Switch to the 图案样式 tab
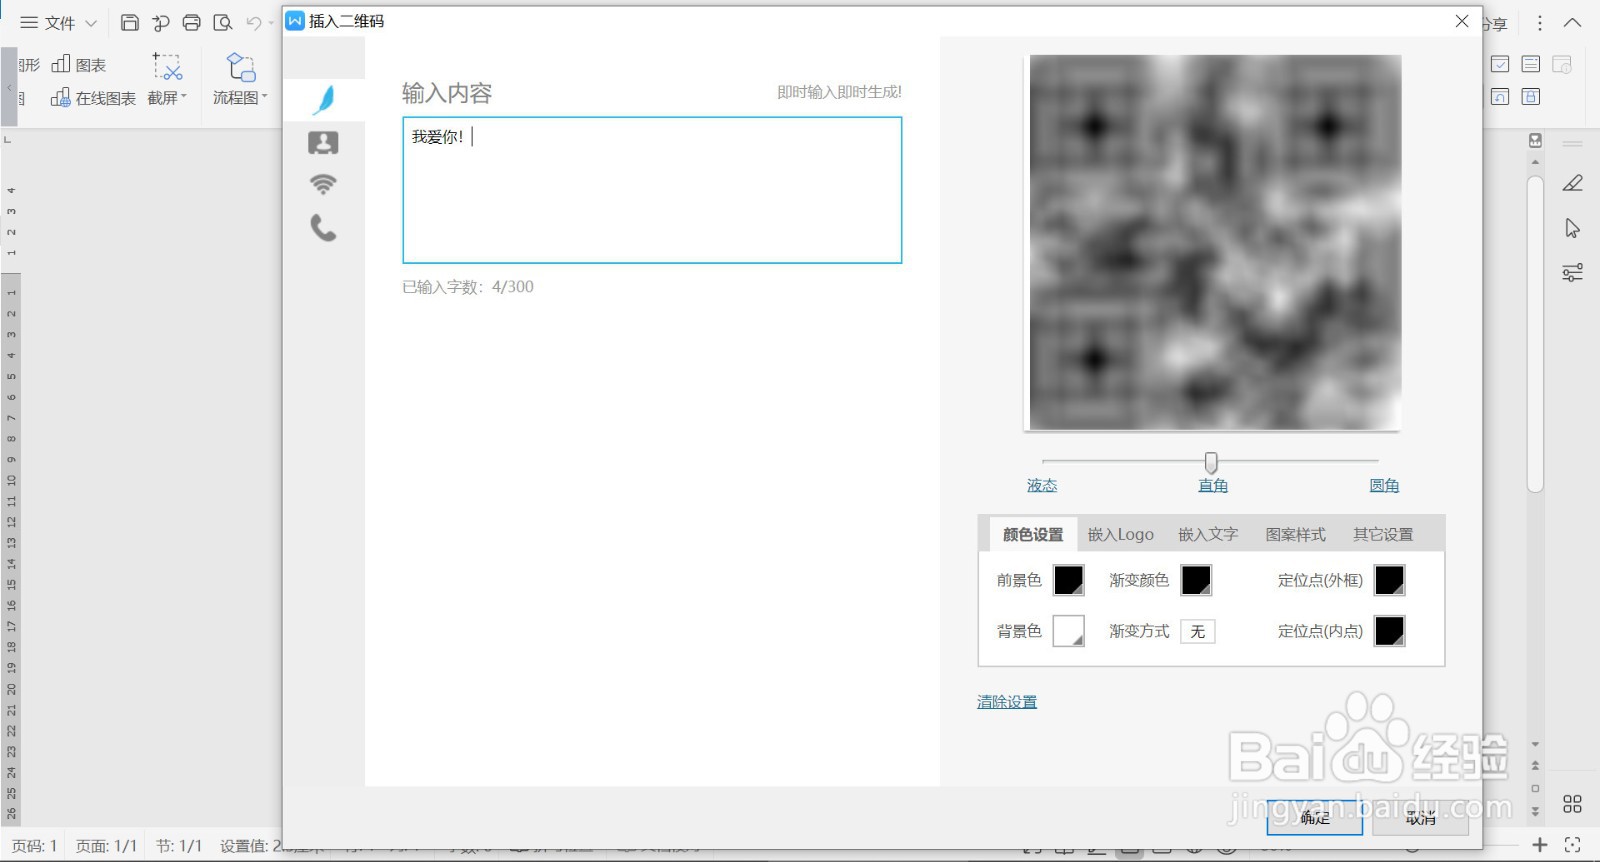This screenshot has height=862, width=1600. 1296,534
